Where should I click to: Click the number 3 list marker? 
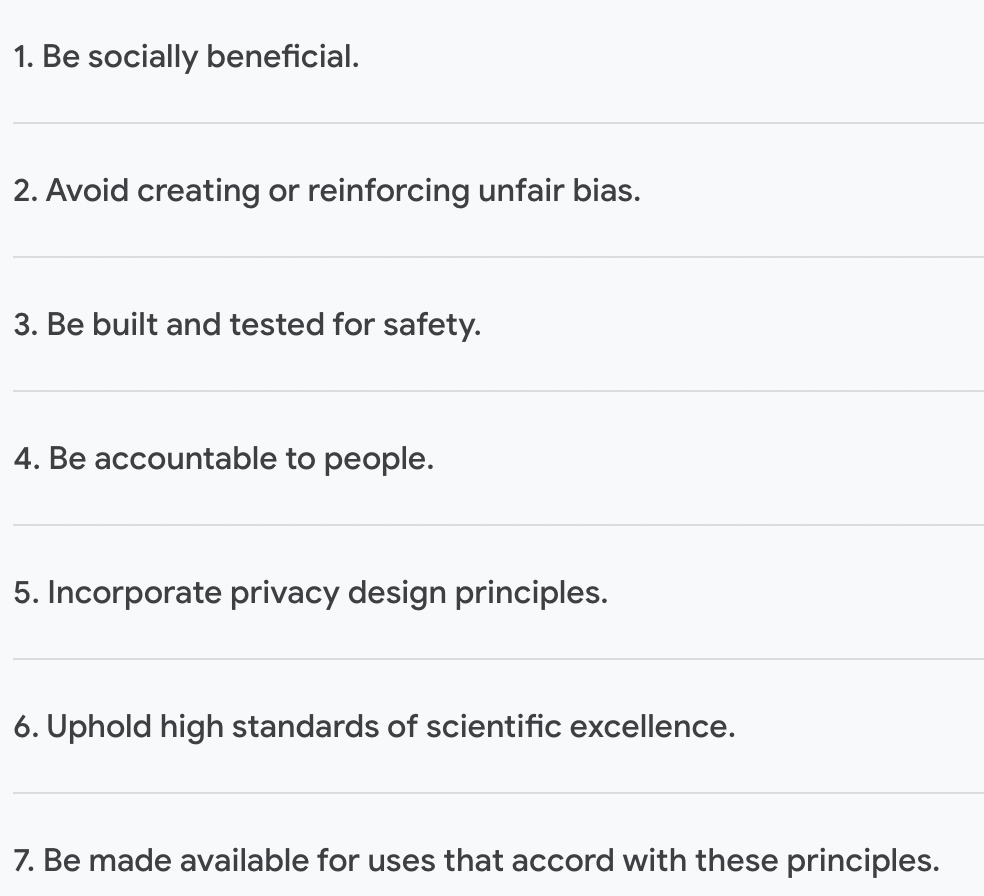pos(26,325)
